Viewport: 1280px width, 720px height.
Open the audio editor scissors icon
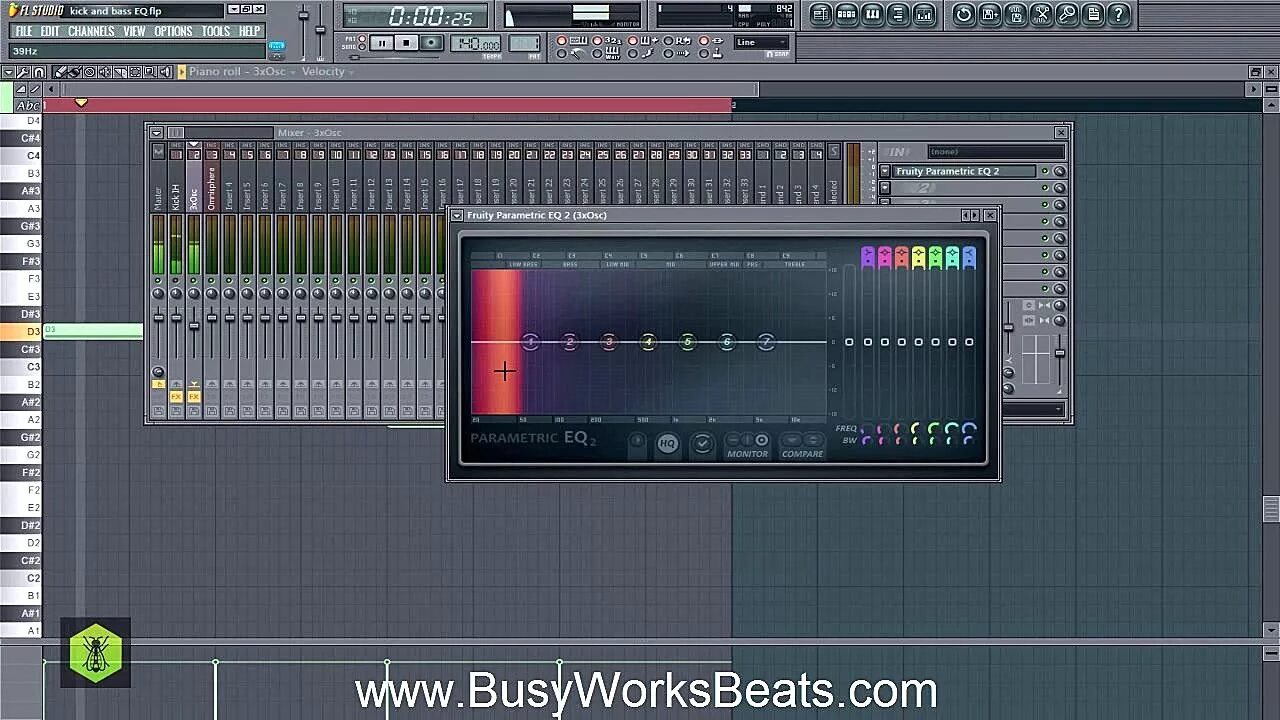[1042, 14]
